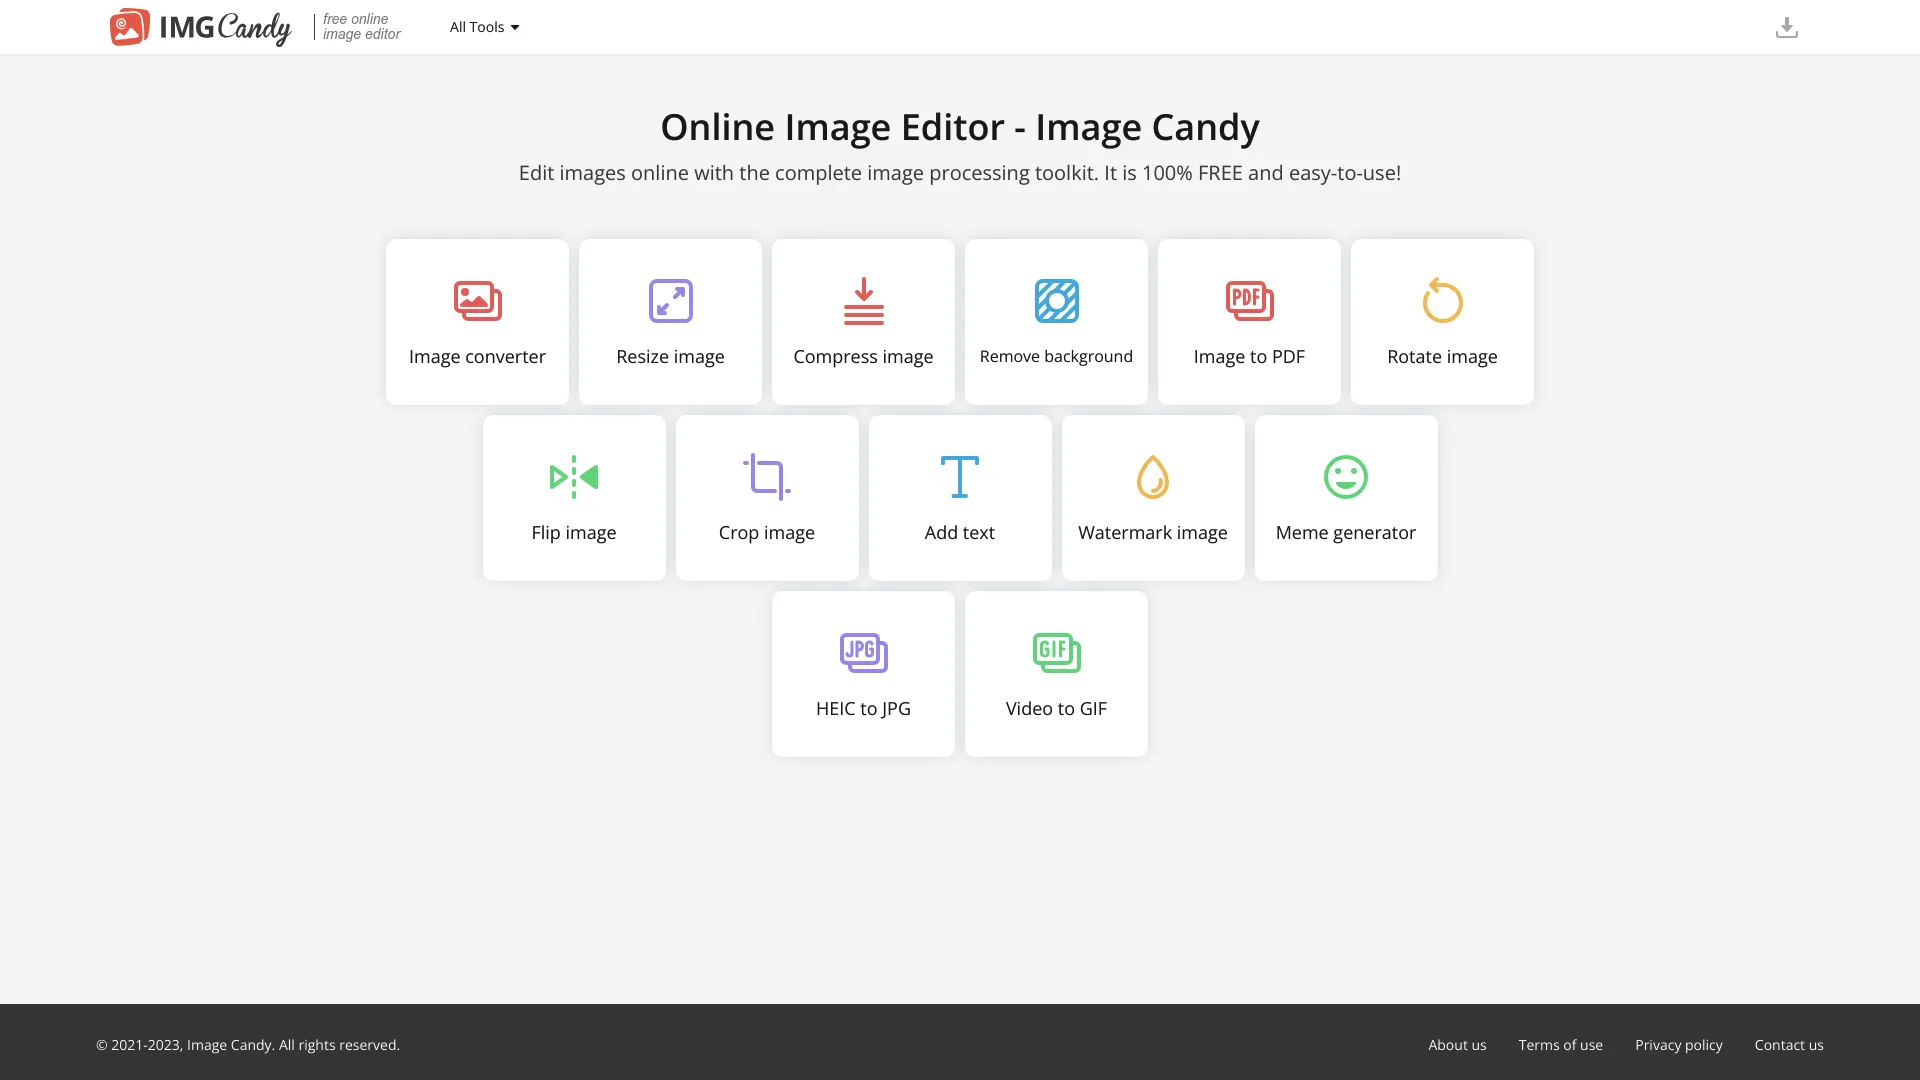Viewport: 1920px width, 1080px height.
Task: Open the Flip image tool
Action: (x=573, y=497)
